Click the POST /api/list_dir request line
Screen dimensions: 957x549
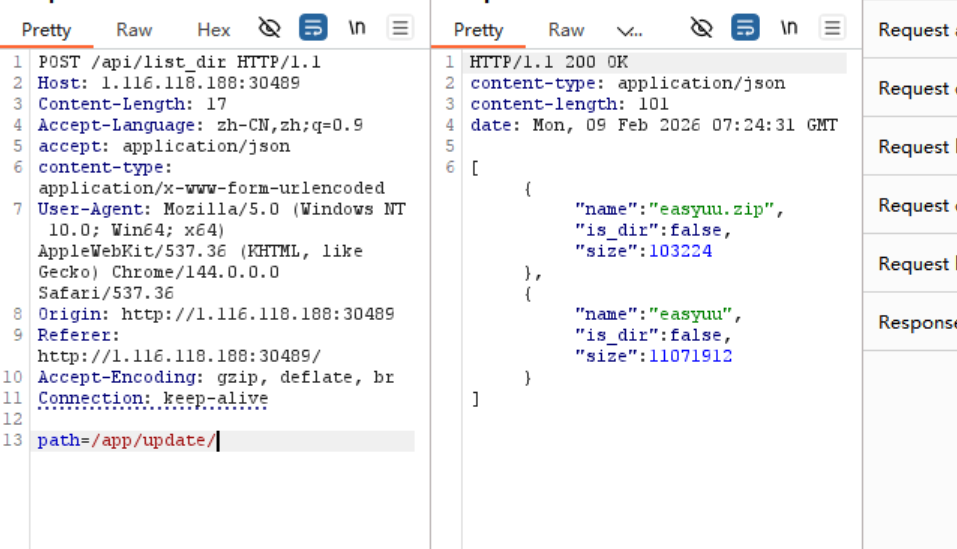click(x=179, y=62)
